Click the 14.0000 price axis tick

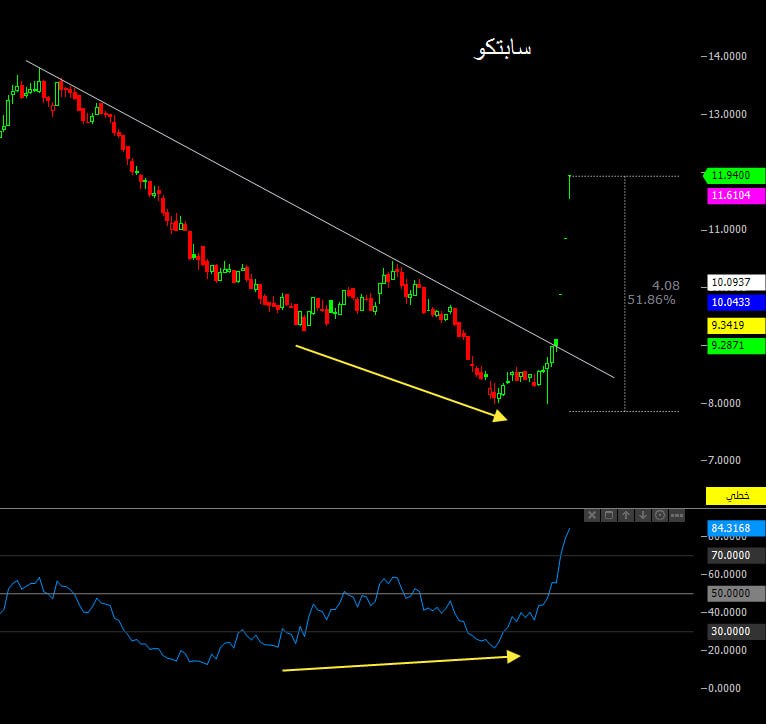pos(727,56)
